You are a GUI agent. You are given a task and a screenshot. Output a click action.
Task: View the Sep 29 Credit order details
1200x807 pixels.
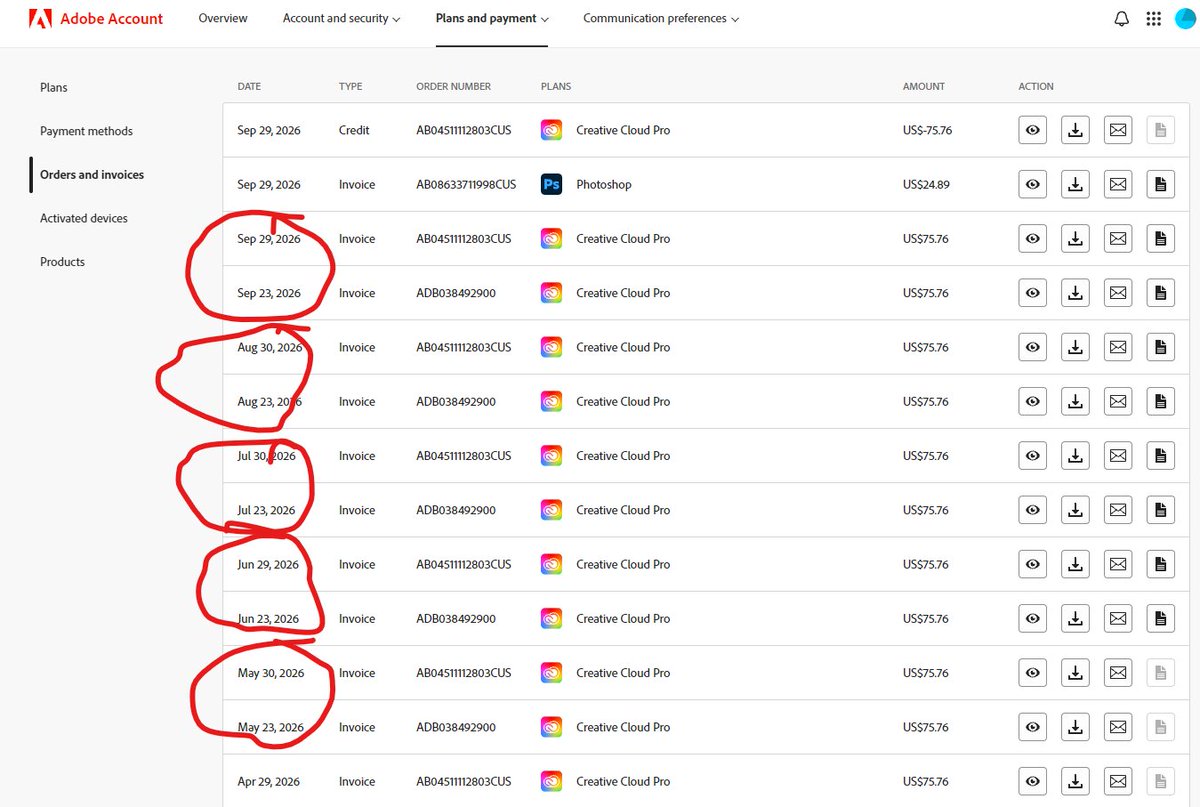click(x=1033, y=130)
